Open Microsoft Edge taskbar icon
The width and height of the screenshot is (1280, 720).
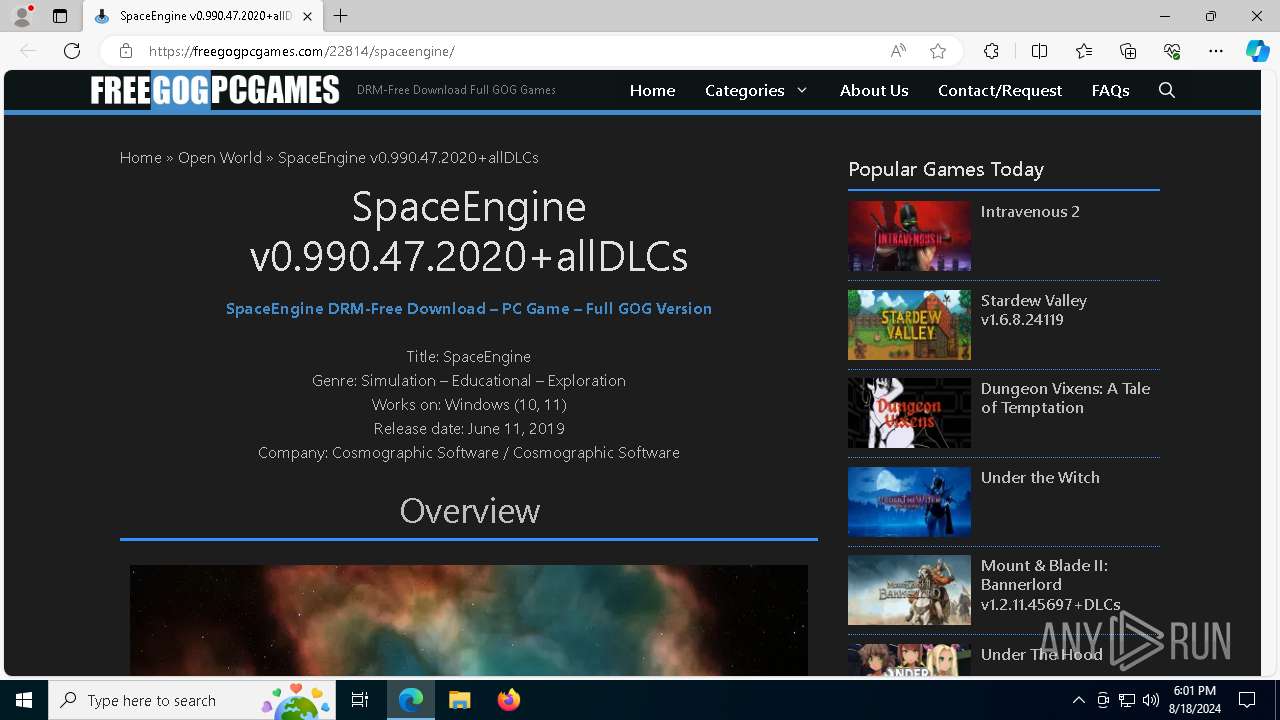pos(411,700)
